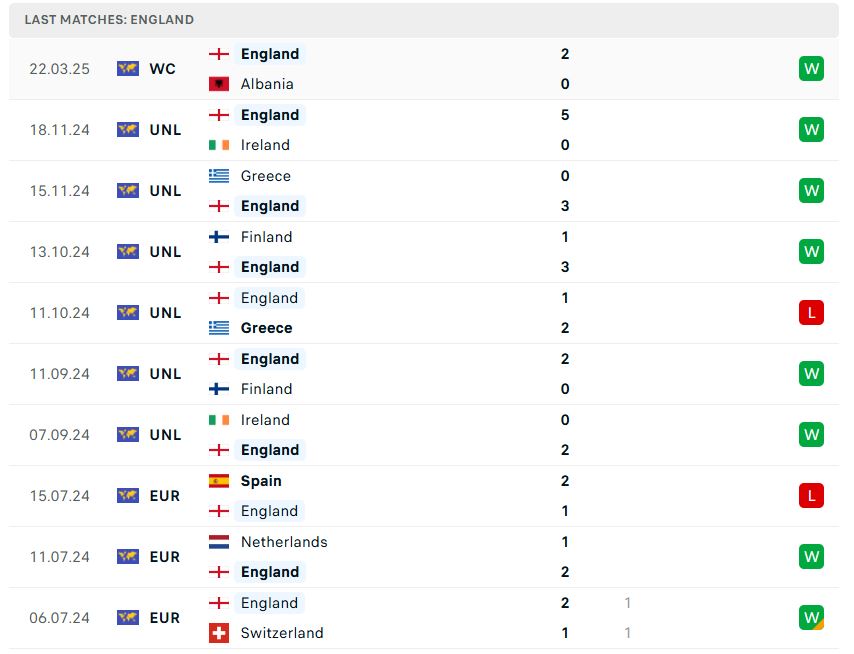Click the green W badge for Albania match
Screen dimensions: 854x654
811,69
